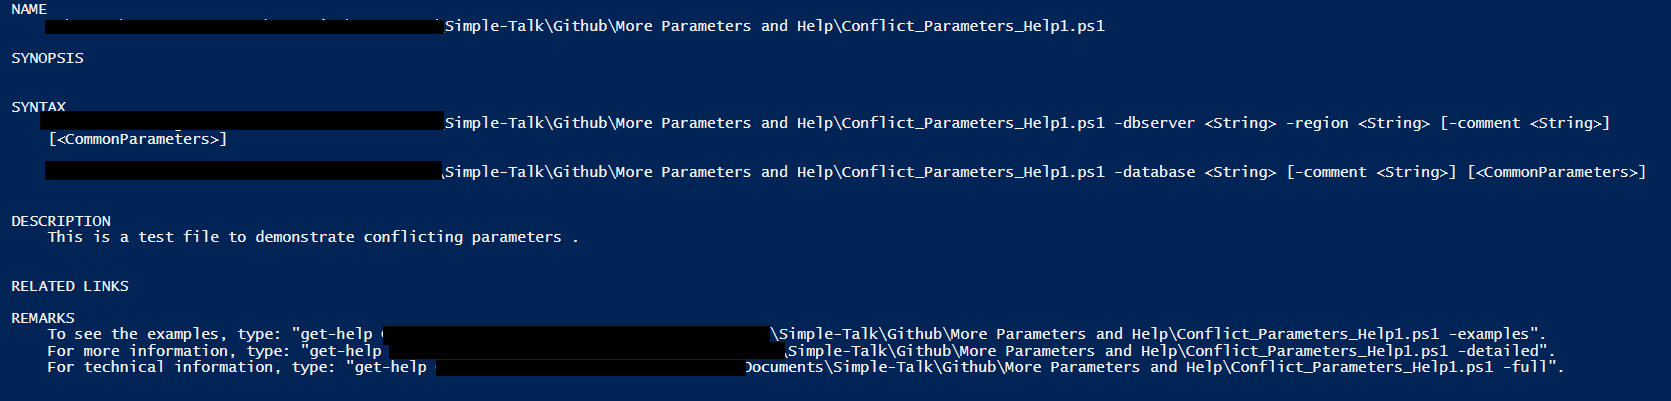Click the script filename in the NAME line

click(973, 26)
